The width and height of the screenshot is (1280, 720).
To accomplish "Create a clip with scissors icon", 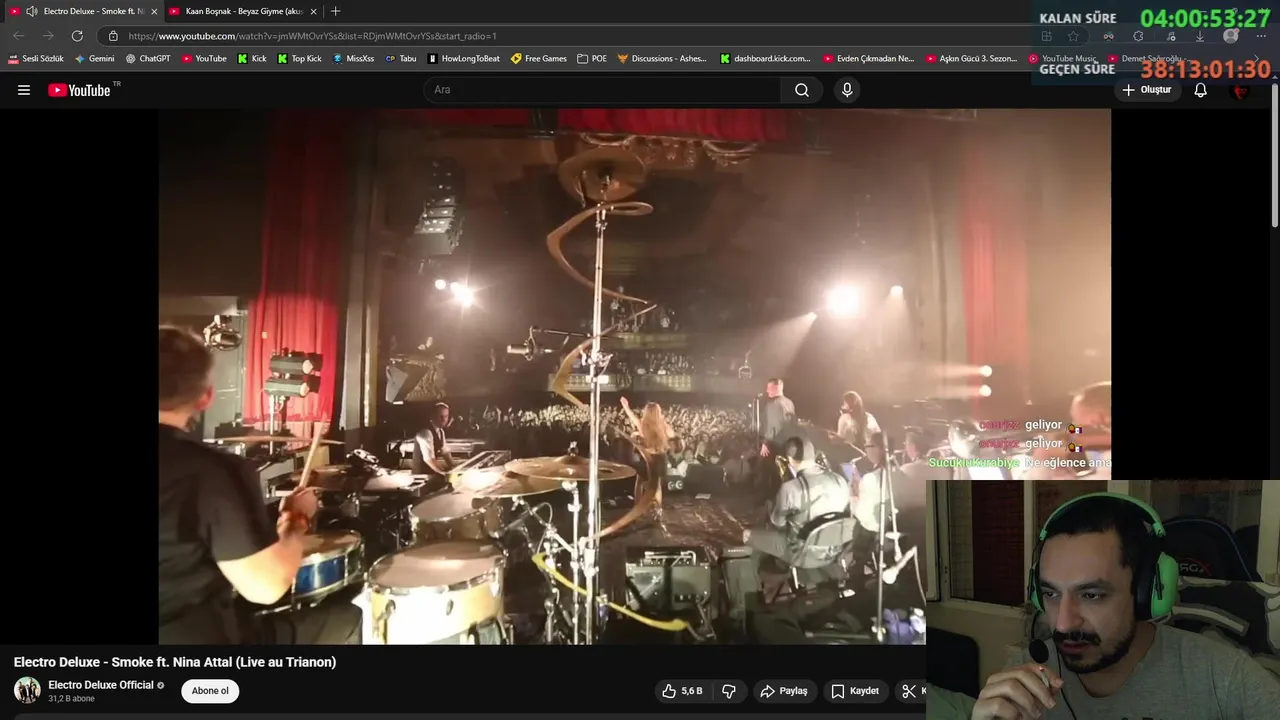I will coord(909,691).
